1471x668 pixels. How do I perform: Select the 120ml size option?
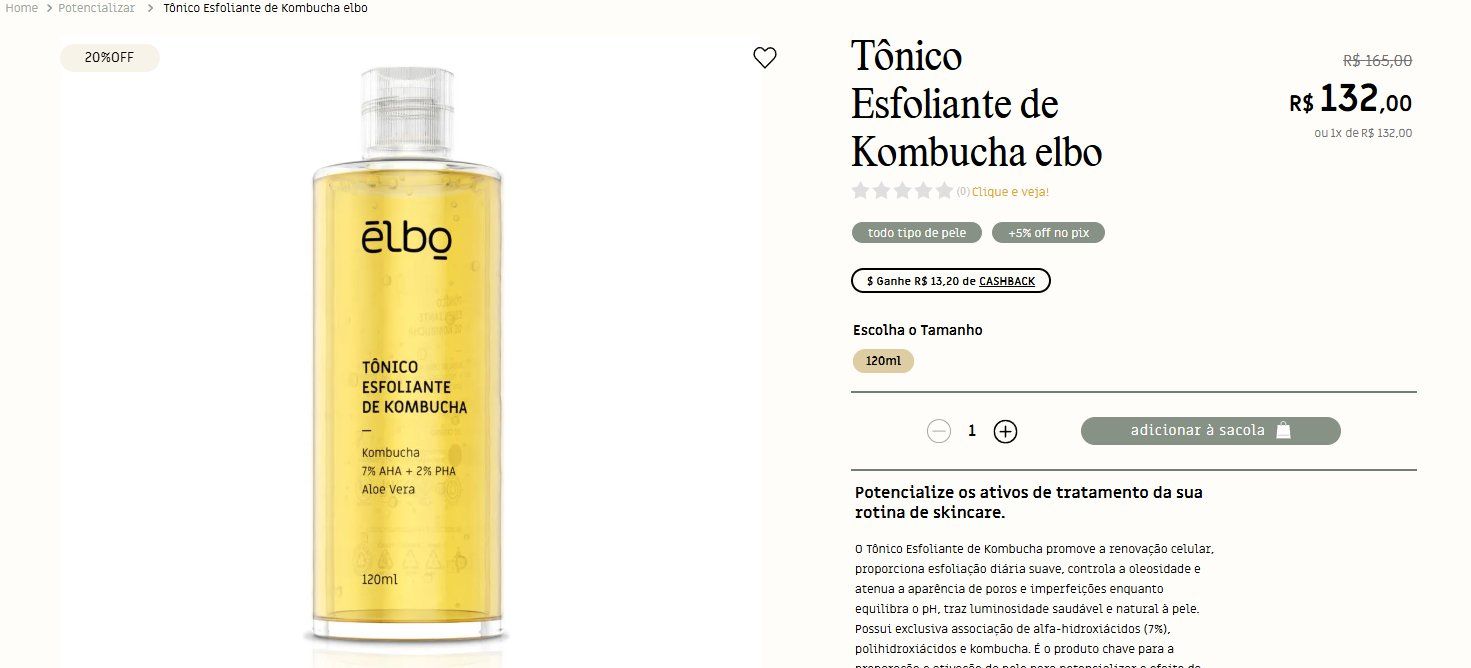click(x=883, y=361)
